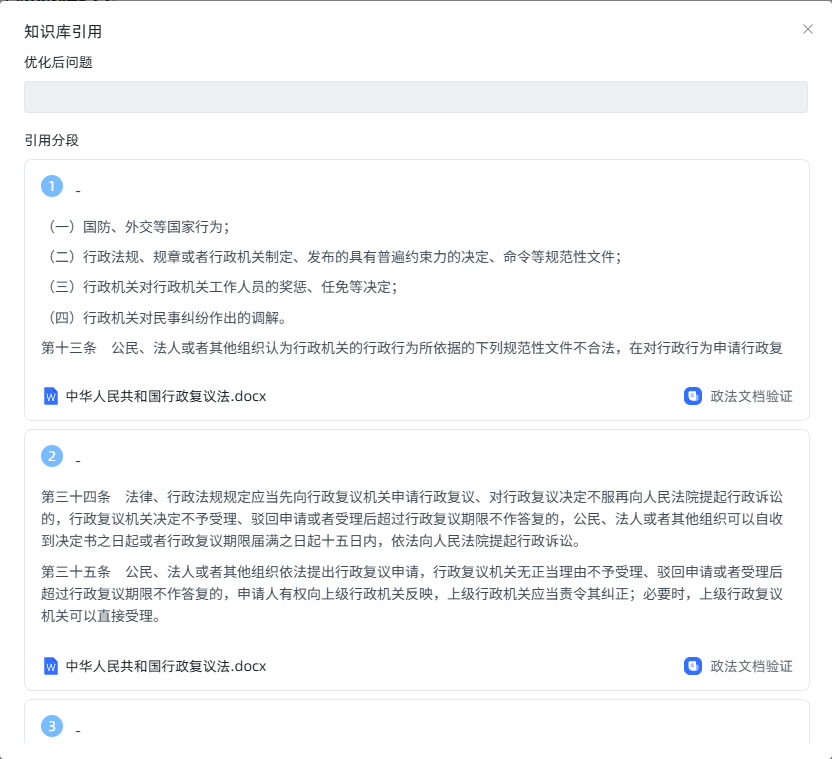Click the 第十三条 paragraph text

tap(412, 348)
